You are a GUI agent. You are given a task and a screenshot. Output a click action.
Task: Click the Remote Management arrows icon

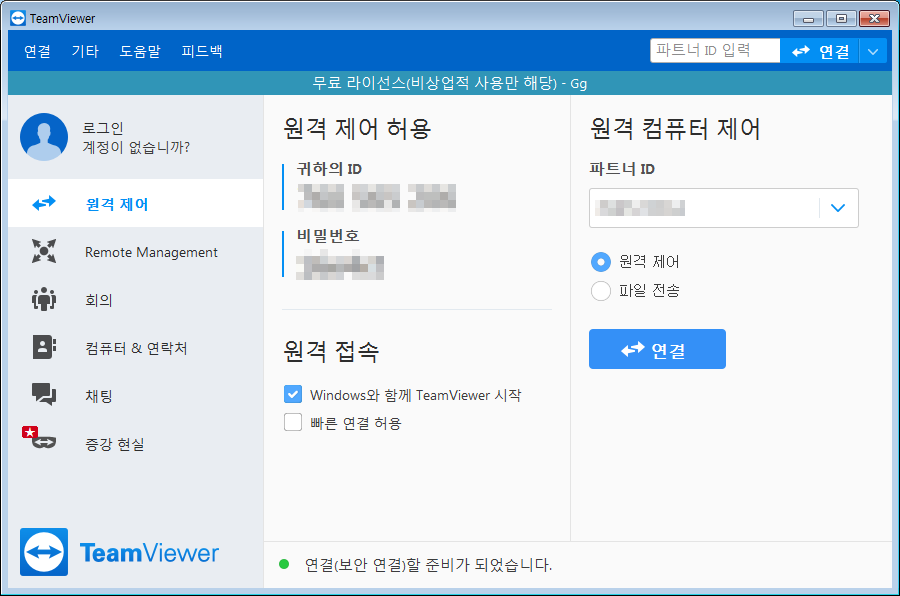[x=44, y=251]
